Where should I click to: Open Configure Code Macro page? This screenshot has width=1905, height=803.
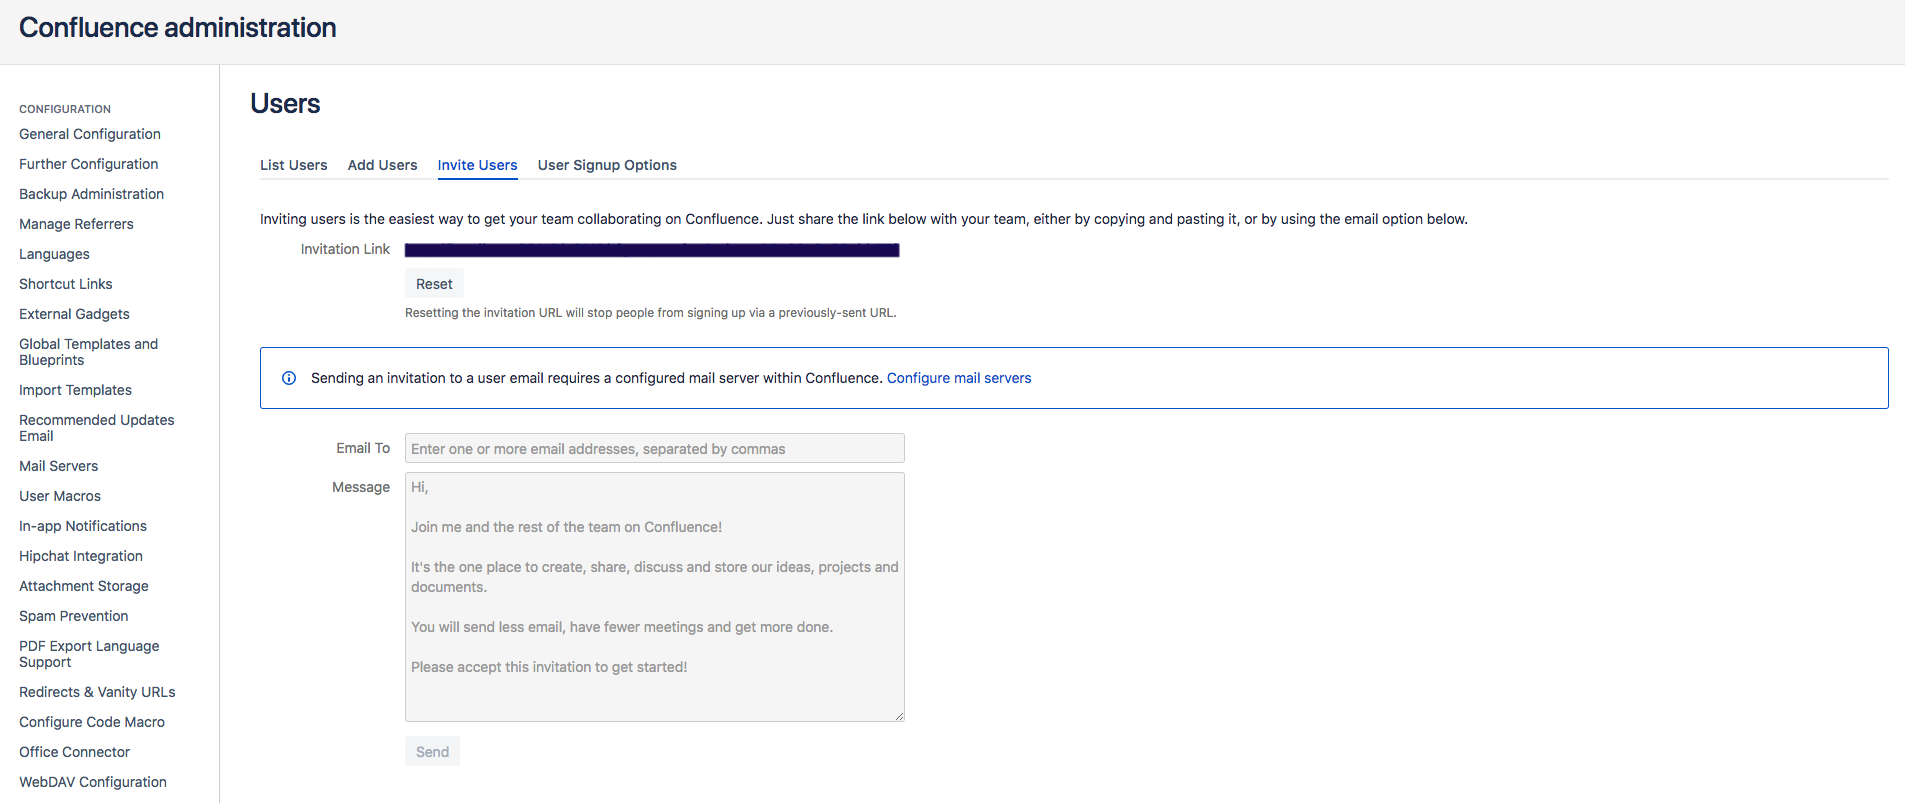coord(92,722)
